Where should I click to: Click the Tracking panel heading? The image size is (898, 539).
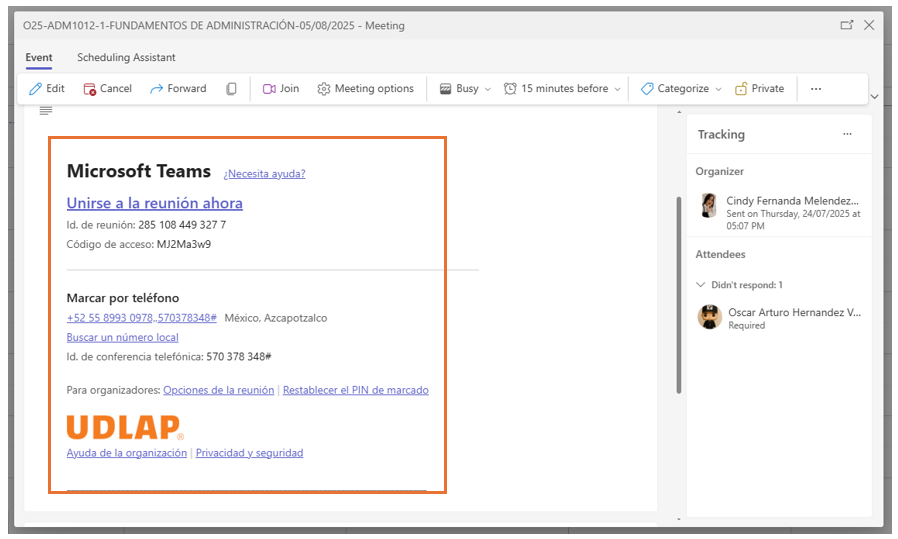(x=721, y=135)
